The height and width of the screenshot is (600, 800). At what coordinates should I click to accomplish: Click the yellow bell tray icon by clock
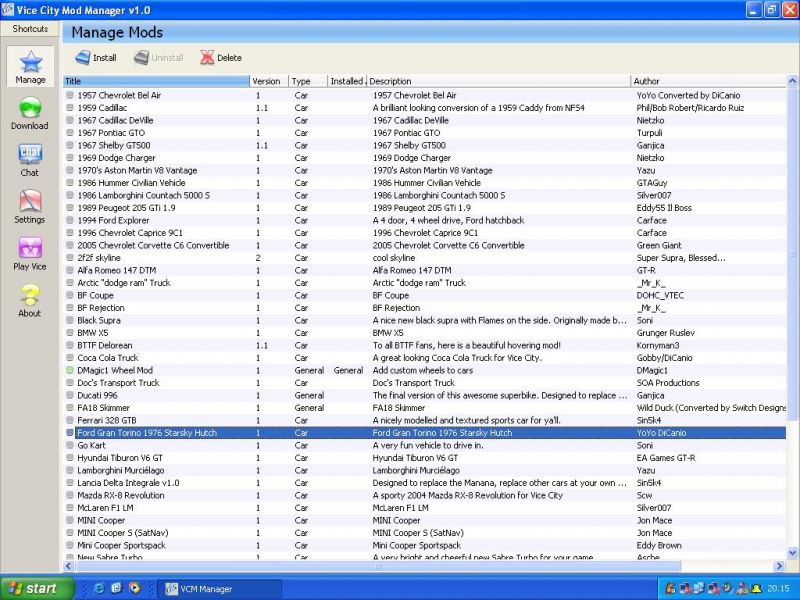(x=755, y=589)
